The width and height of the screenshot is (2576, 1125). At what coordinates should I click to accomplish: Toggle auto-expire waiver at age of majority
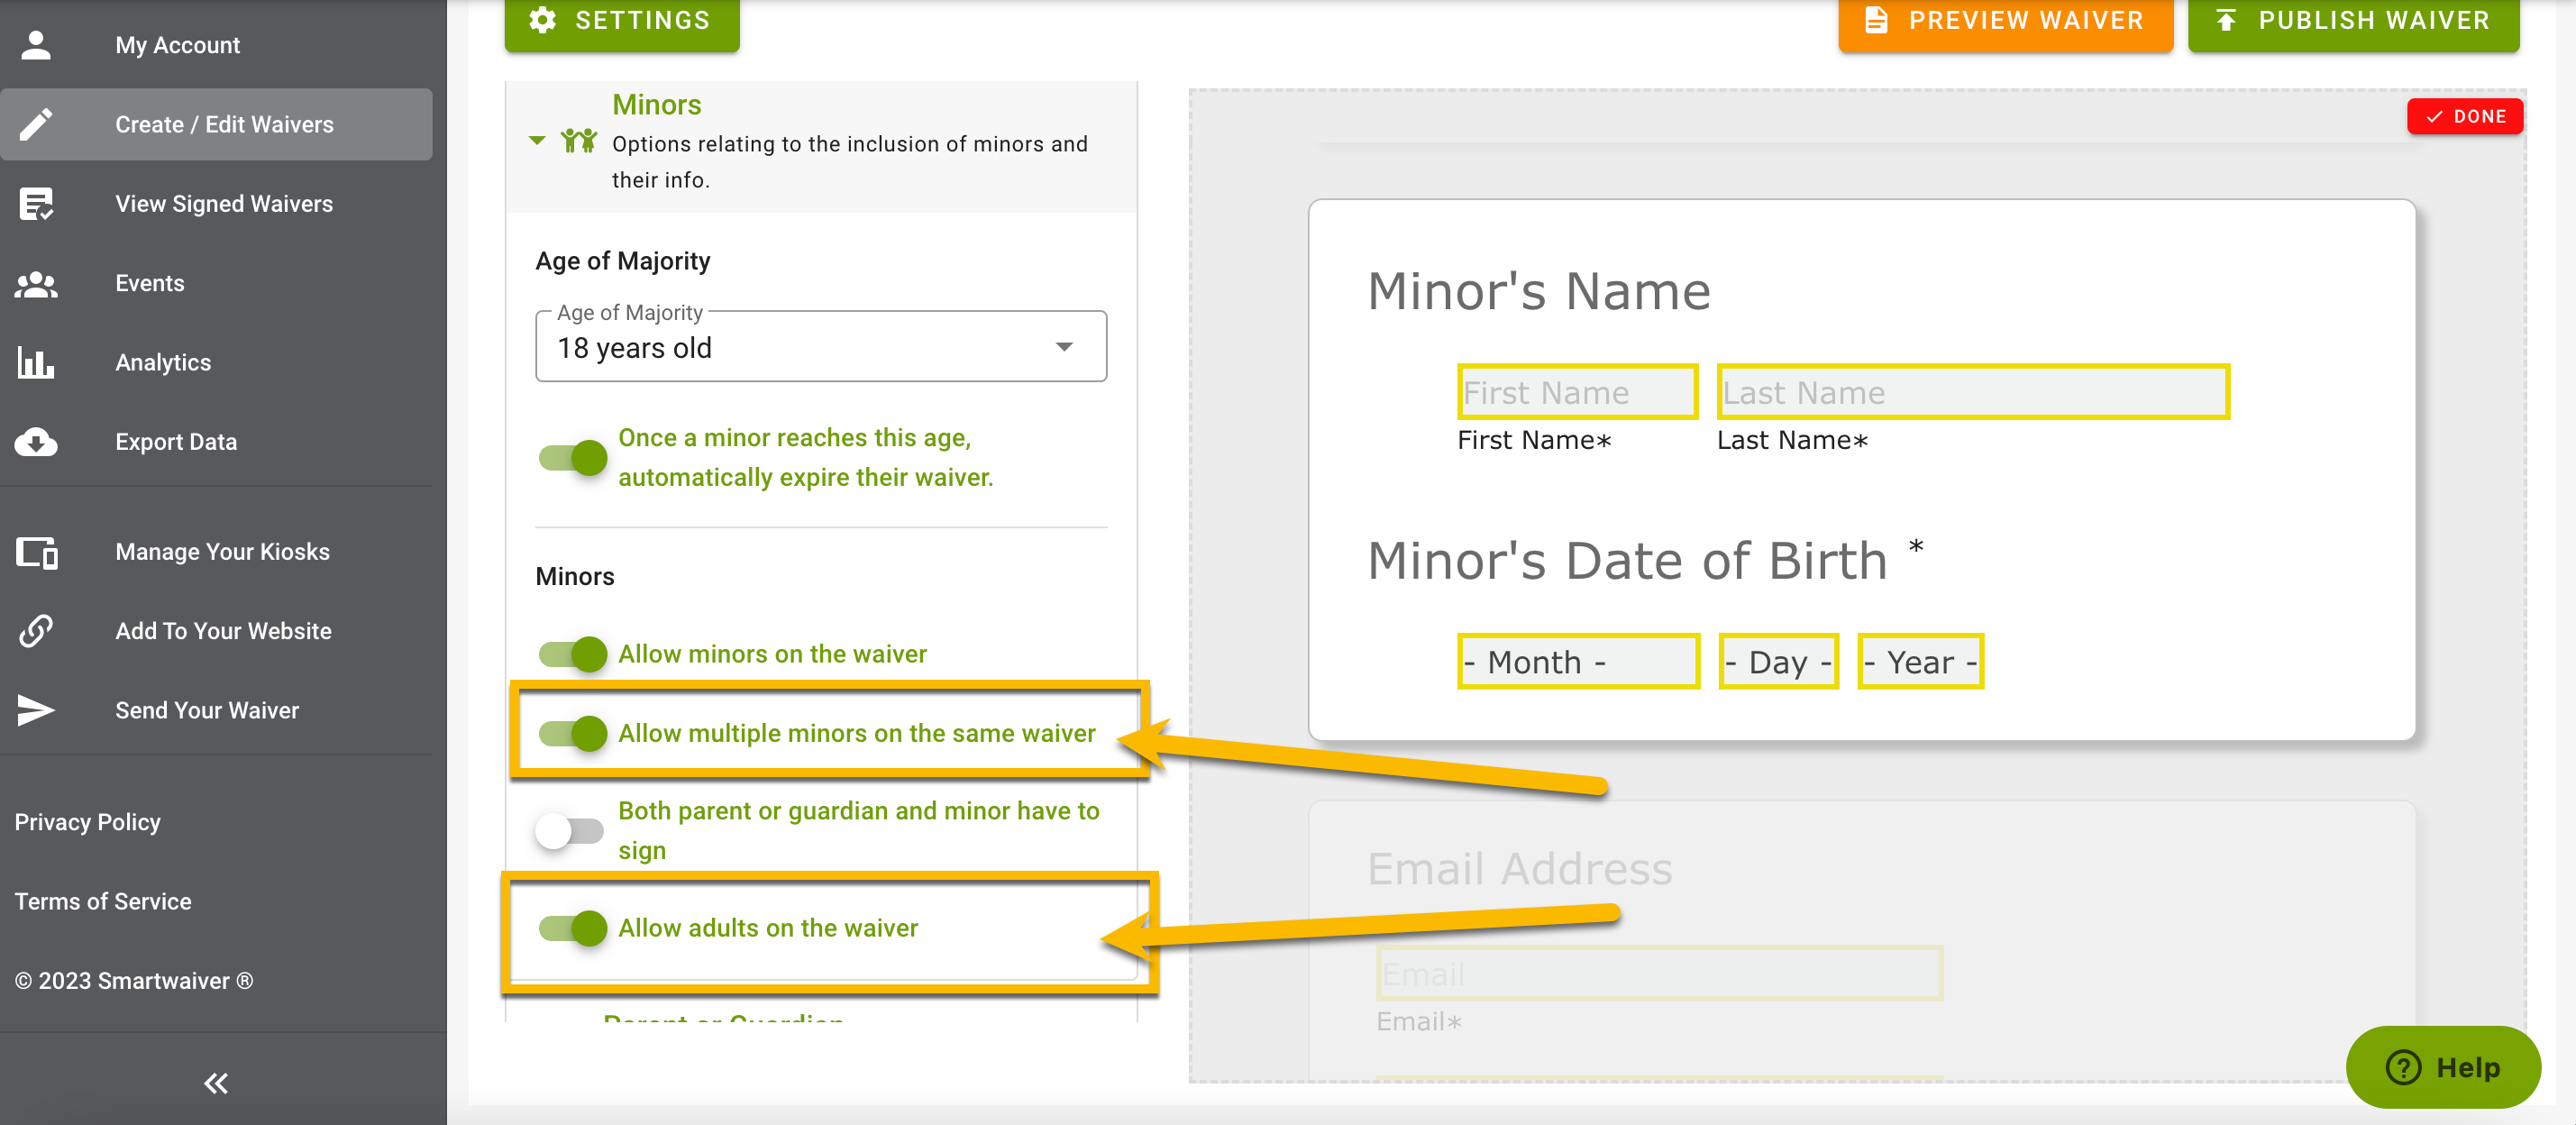pos(573,458)
